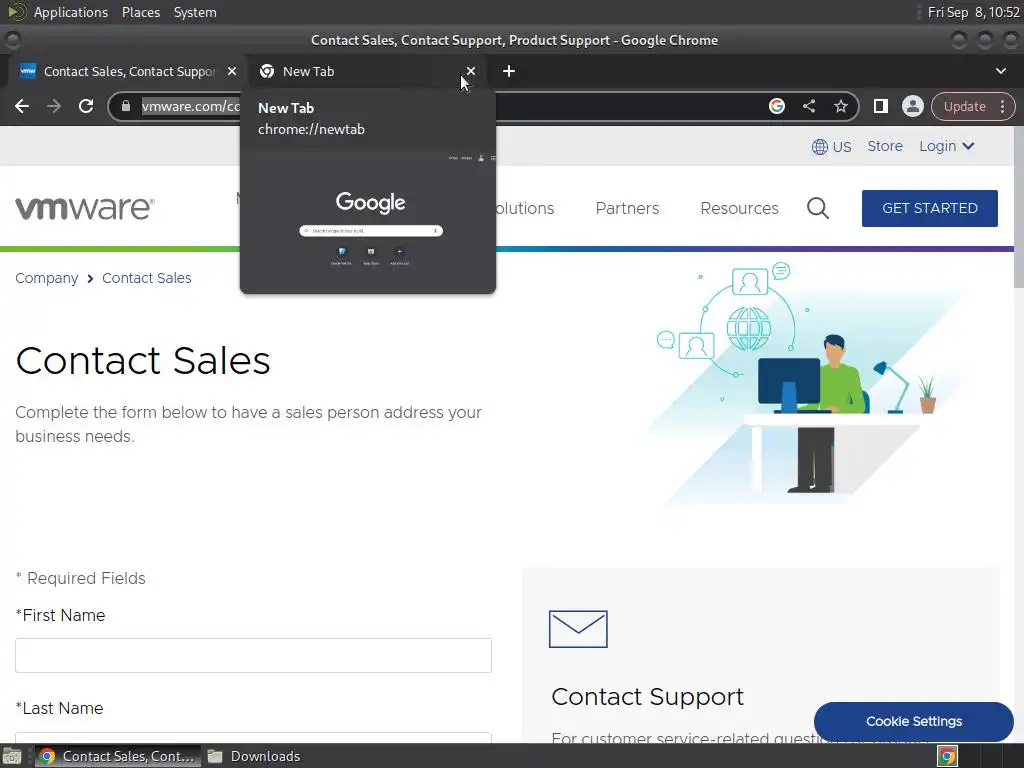Open the Partners navigation menu
Viewport: 1024px width, 768px height.
(627, 208)
